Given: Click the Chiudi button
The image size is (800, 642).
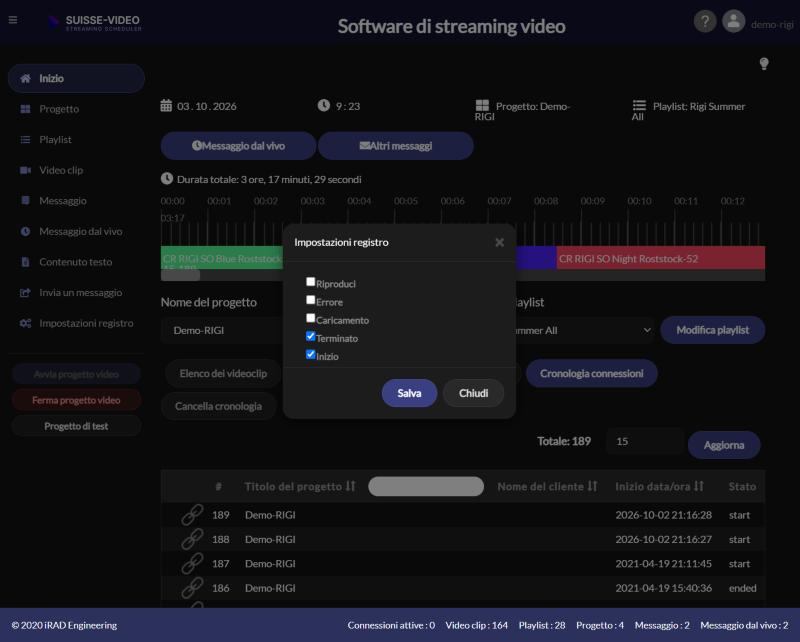Looking at the screenshot, I should 473,393.
